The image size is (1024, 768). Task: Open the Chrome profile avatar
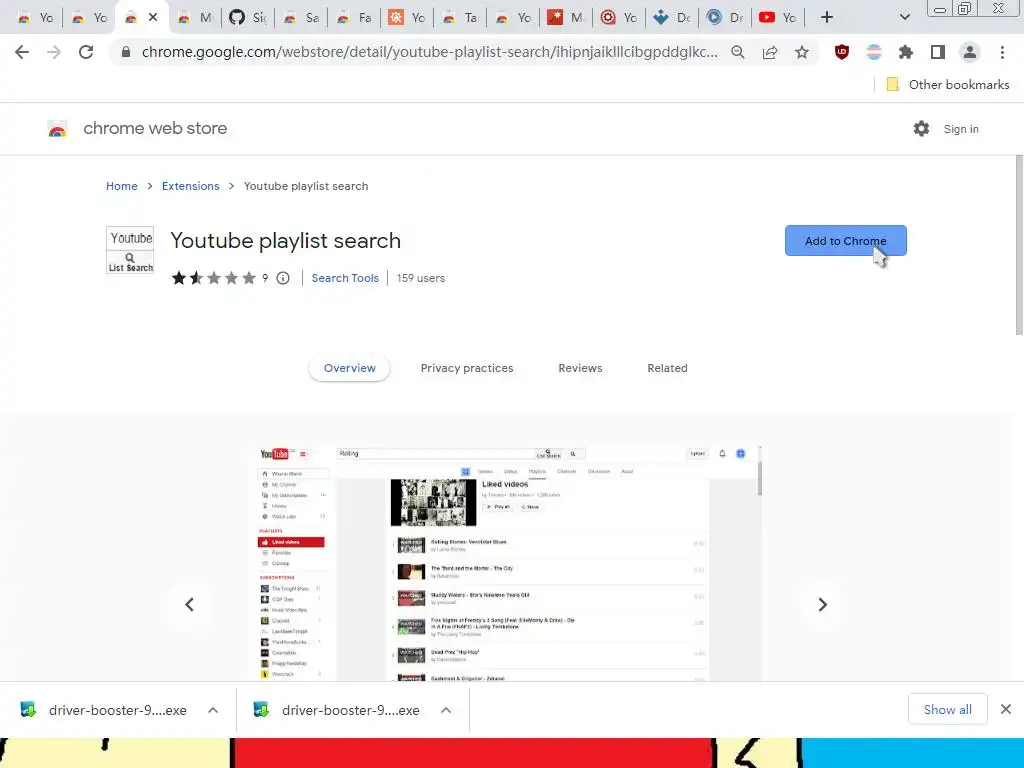tap(970, 52)
